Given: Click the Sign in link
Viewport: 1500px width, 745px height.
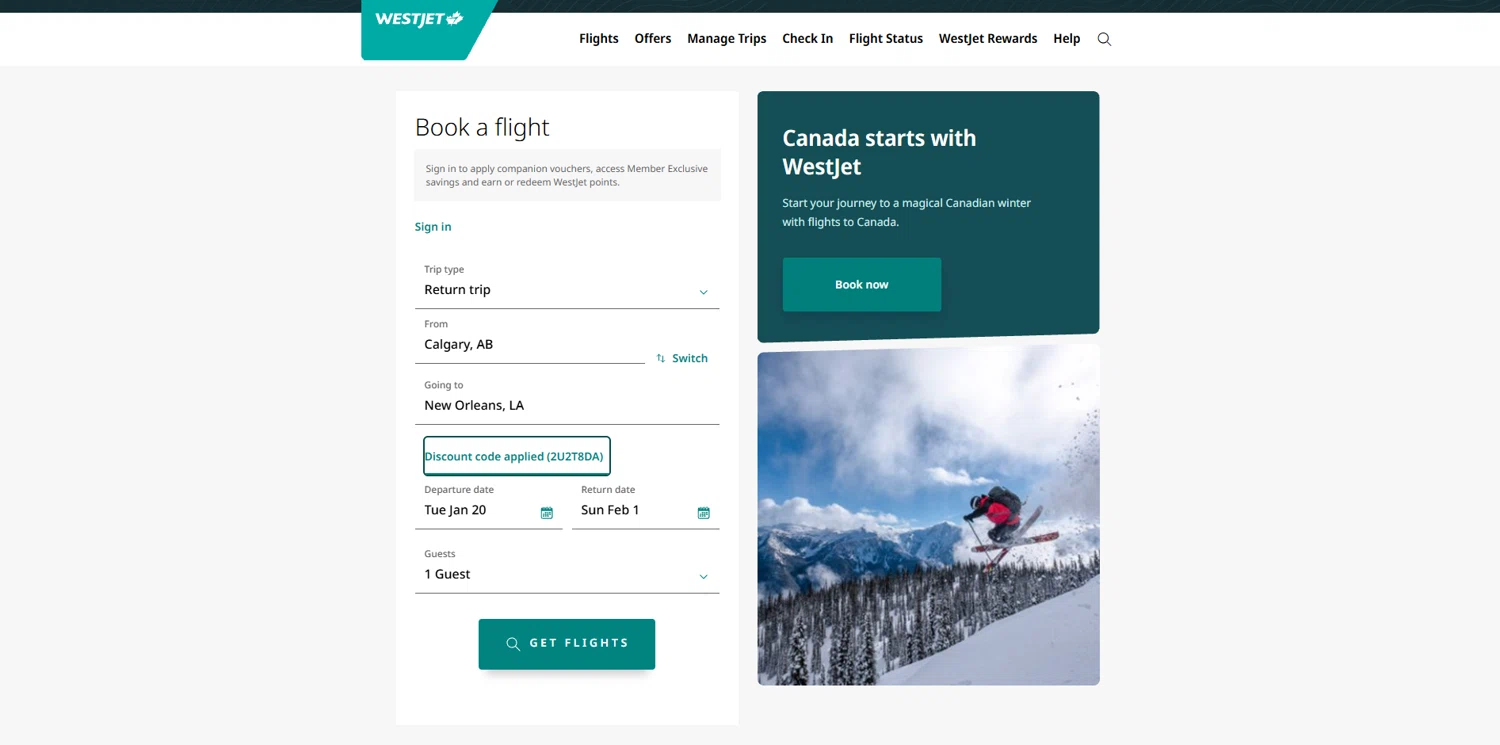Looking at the screenshot, I should [x=433, y=227].
